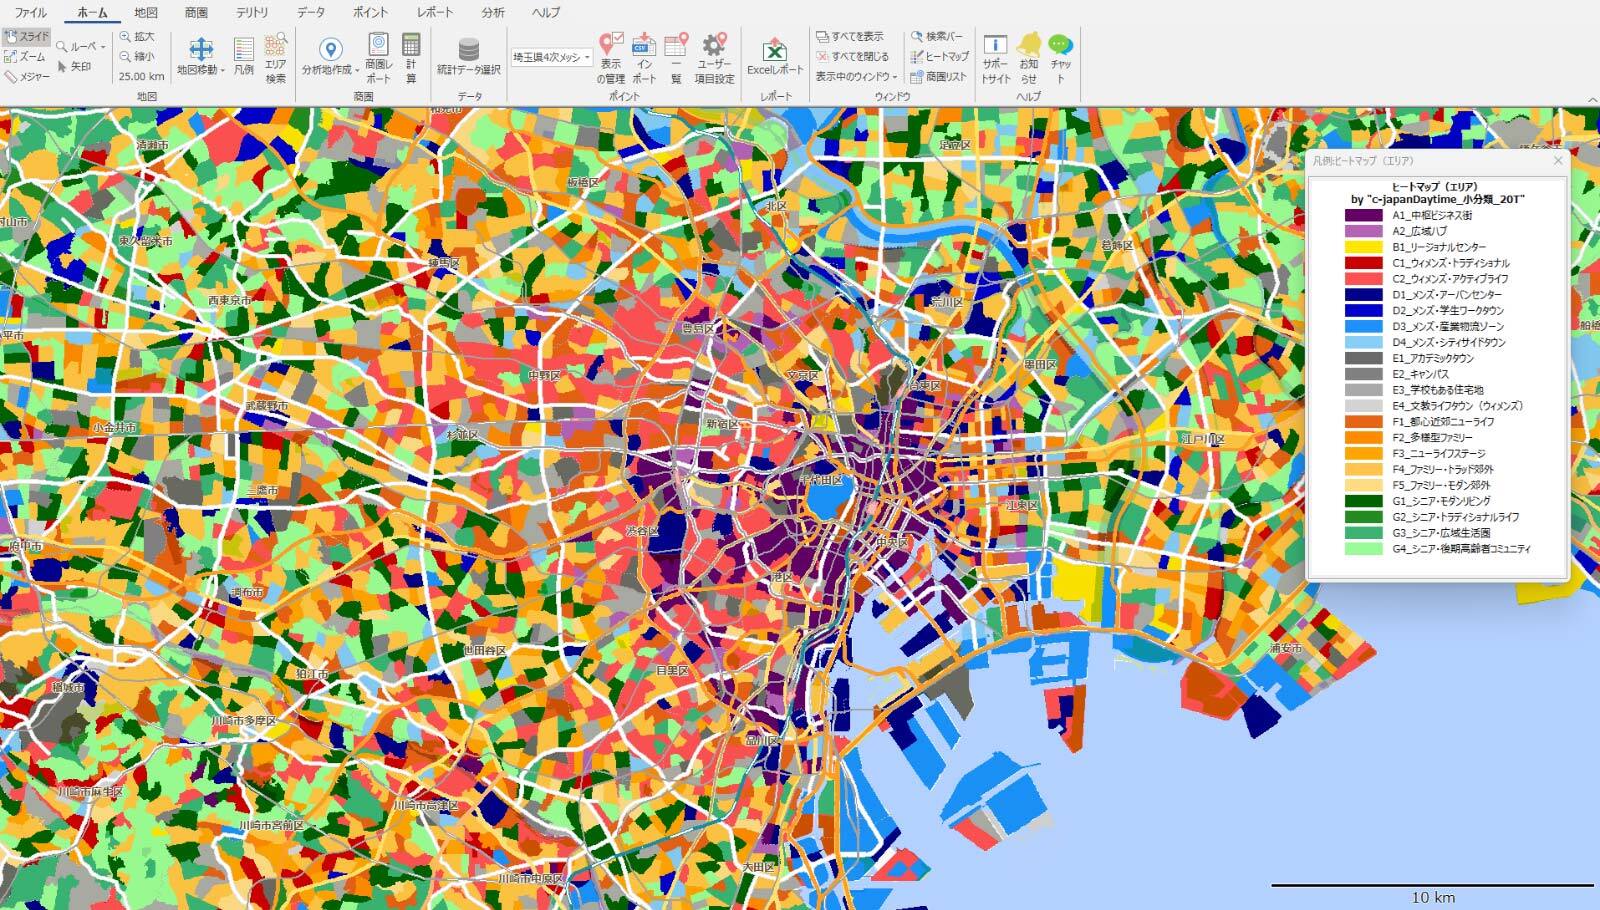1600x910 pixels.
Task: Activate the スライド pan mode
Action: (x=27, y=37)
